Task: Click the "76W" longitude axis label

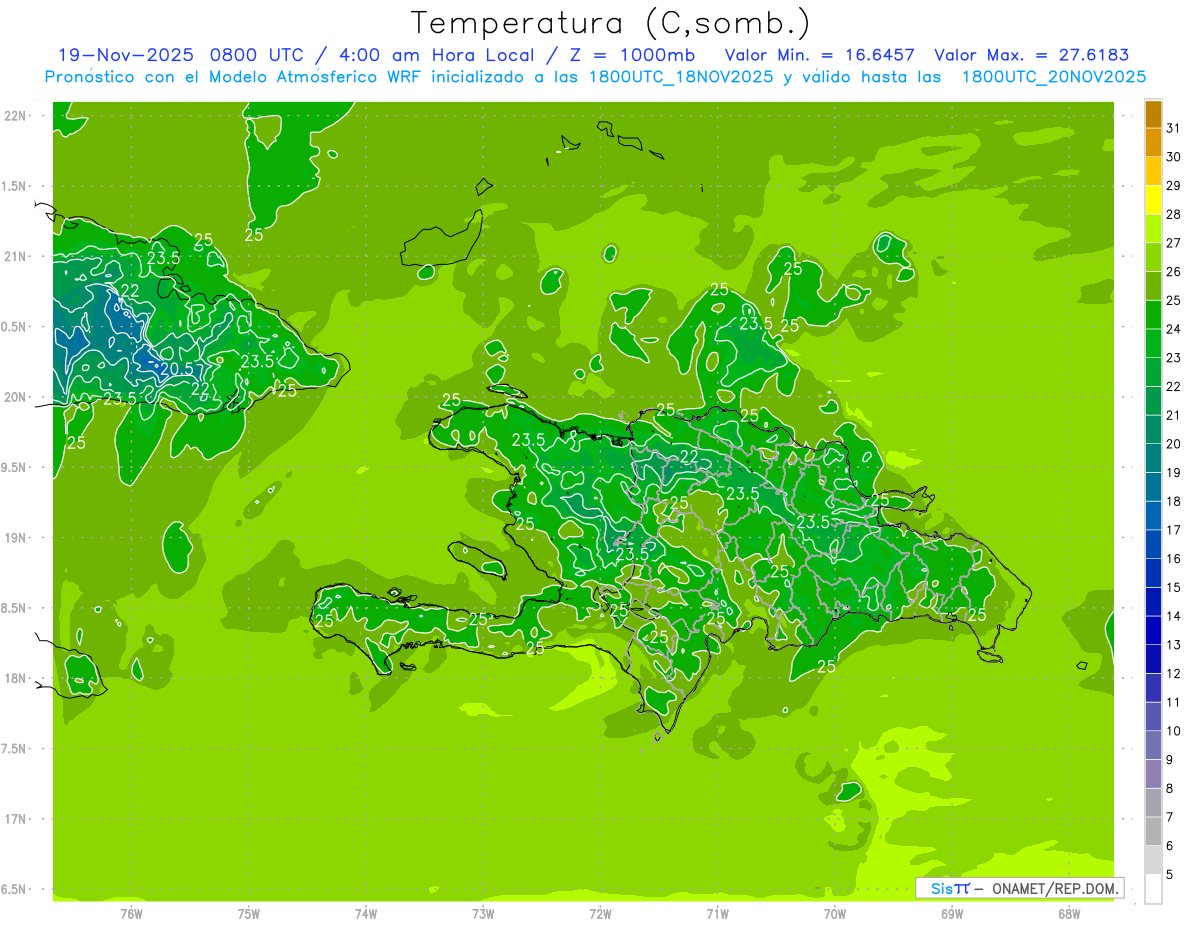Action: [x=131, y=913]
